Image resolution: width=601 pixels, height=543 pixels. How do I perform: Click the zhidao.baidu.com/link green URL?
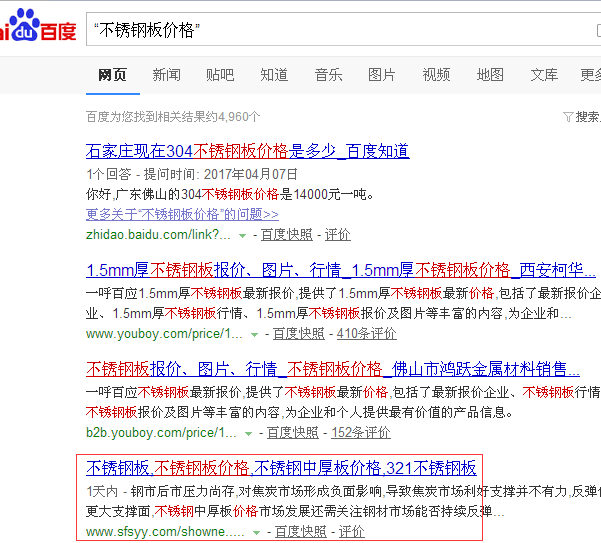click(x=158, y=235)
